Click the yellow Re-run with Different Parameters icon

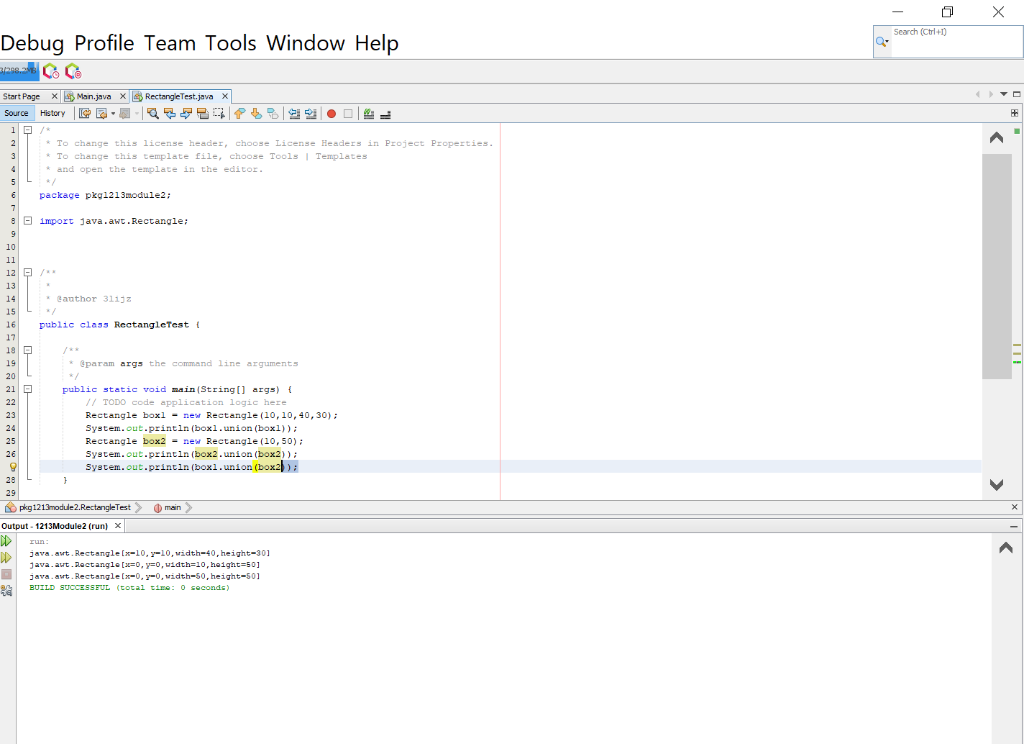6,556
